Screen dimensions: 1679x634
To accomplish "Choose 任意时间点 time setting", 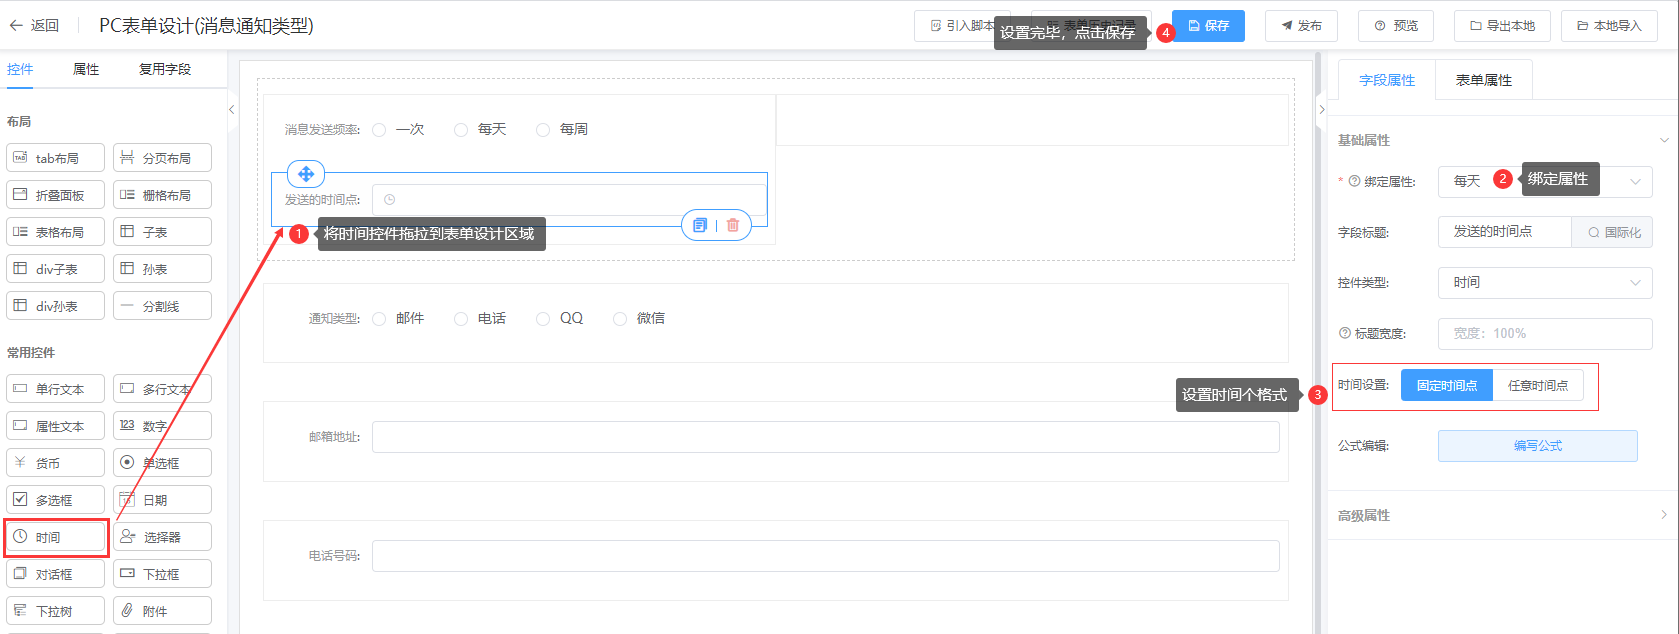I will (x=1538, y=385).
